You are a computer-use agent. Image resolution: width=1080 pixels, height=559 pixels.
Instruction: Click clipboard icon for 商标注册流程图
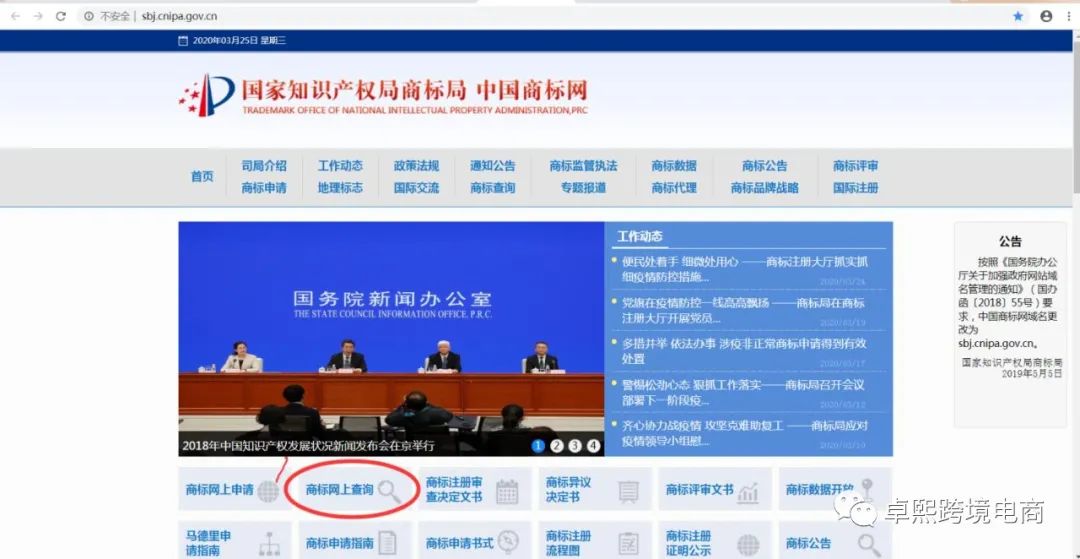(x=628, y=544)
